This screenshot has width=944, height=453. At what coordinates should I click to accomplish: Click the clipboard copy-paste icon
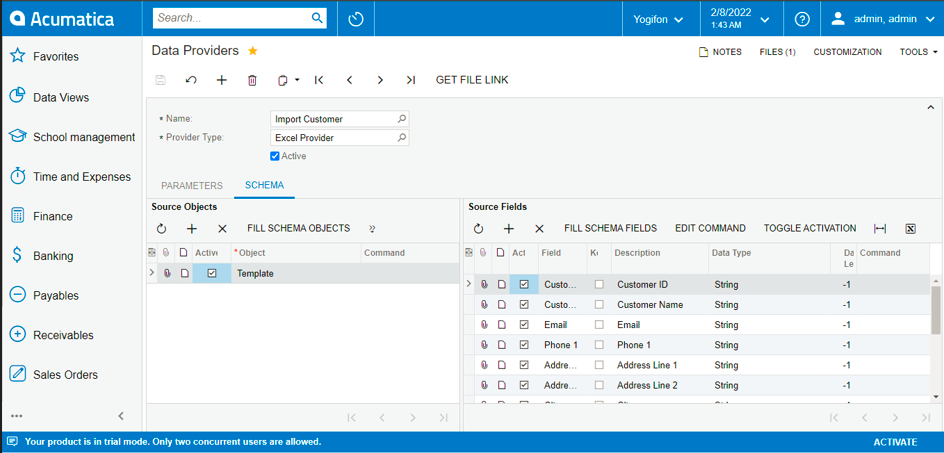tap(283, 80)
